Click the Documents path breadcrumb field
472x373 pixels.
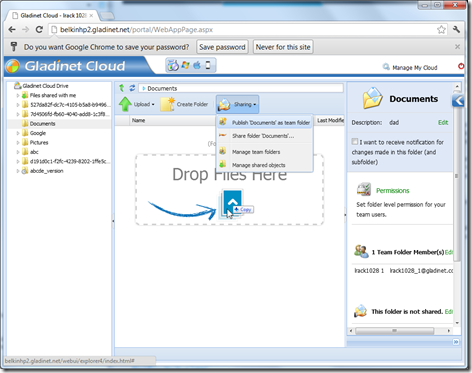pyautogui.click(x=241, y=88)
